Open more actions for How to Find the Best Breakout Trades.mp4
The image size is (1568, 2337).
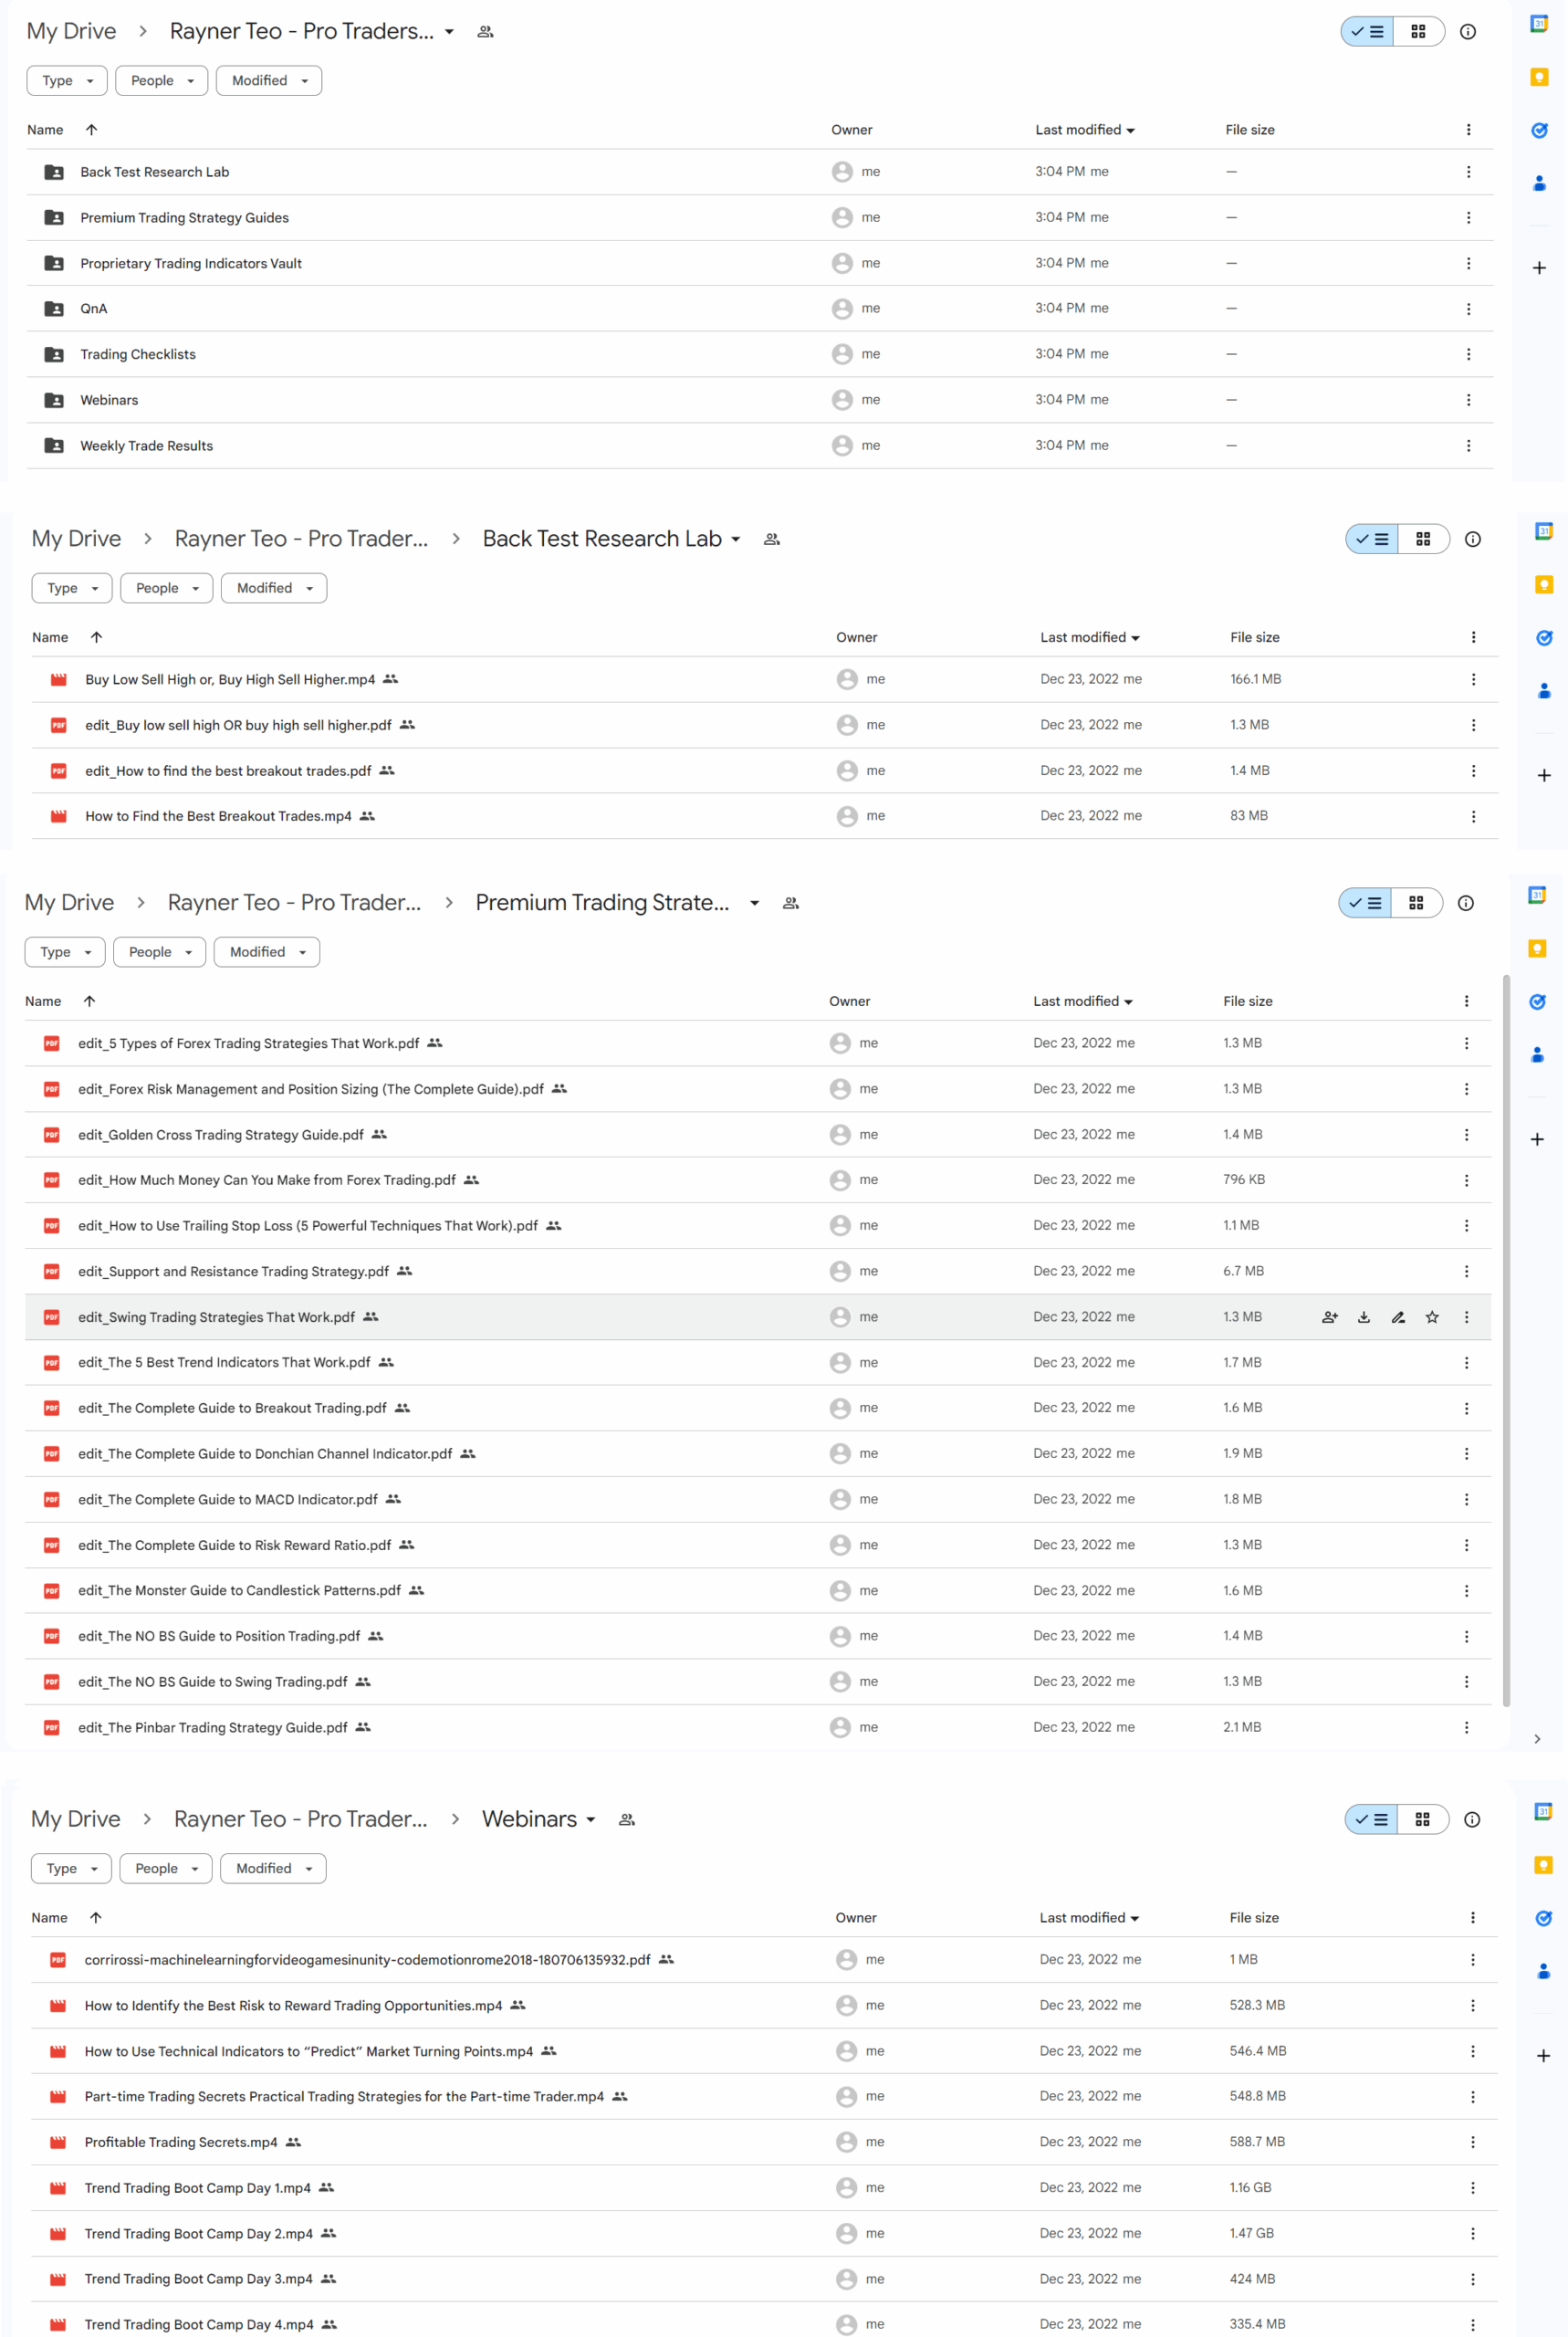1473,816
